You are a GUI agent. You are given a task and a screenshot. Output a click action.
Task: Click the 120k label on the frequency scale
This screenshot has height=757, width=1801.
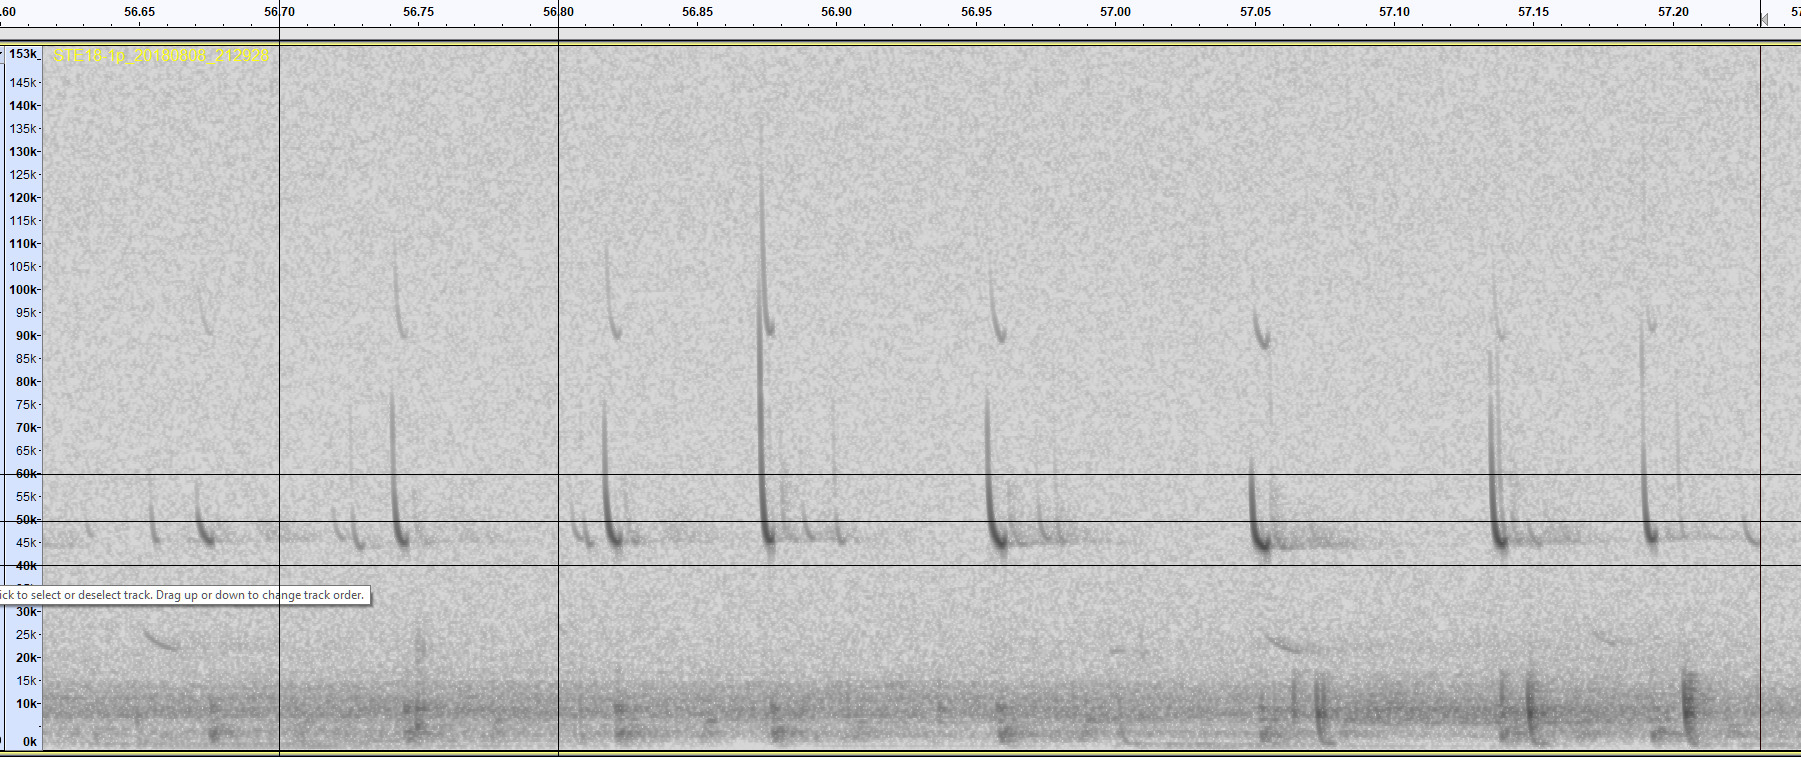coord(23,198)
